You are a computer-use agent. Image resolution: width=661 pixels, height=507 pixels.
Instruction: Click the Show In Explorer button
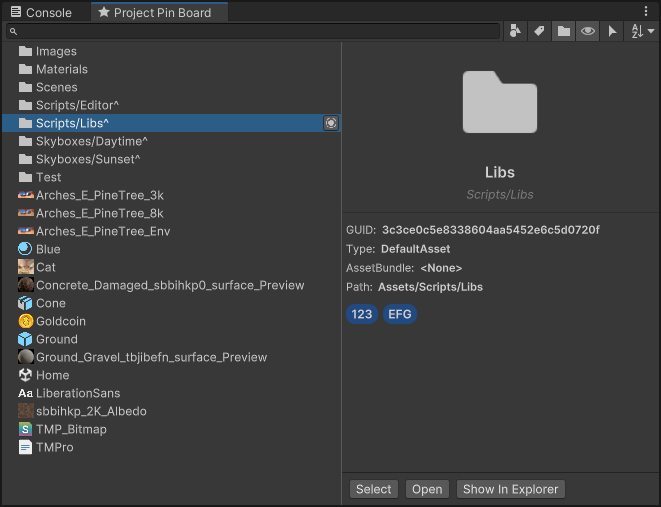pos(511,489)
